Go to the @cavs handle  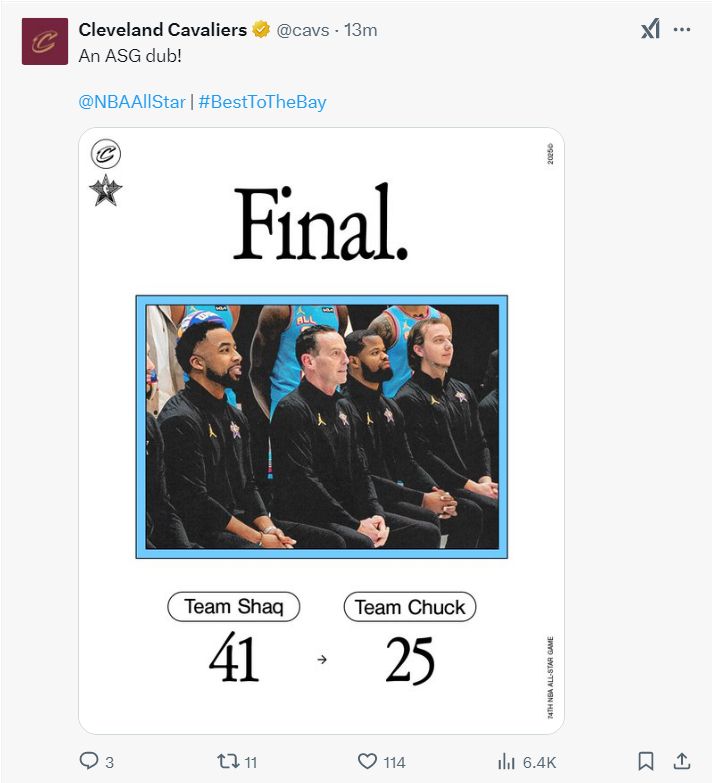(x=303, y=30)
